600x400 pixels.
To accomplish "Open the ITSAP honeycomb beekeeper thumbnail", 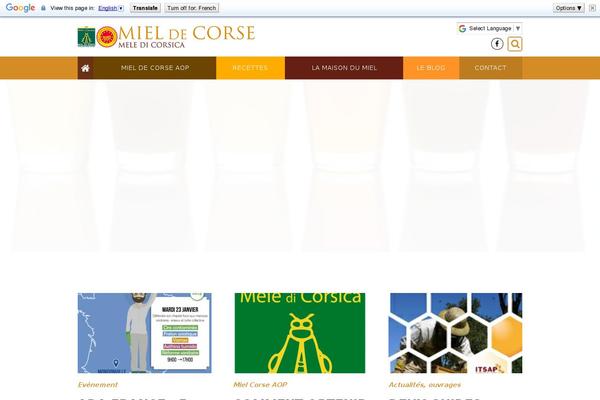I will (x=455, y=333).
